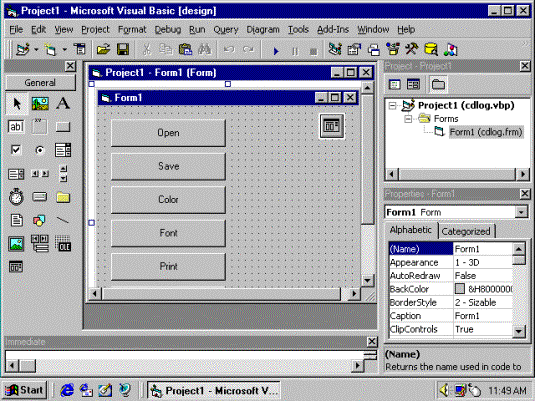535x401 pixels.
Task: Select the FileListBox control tool
Action: 16,220
